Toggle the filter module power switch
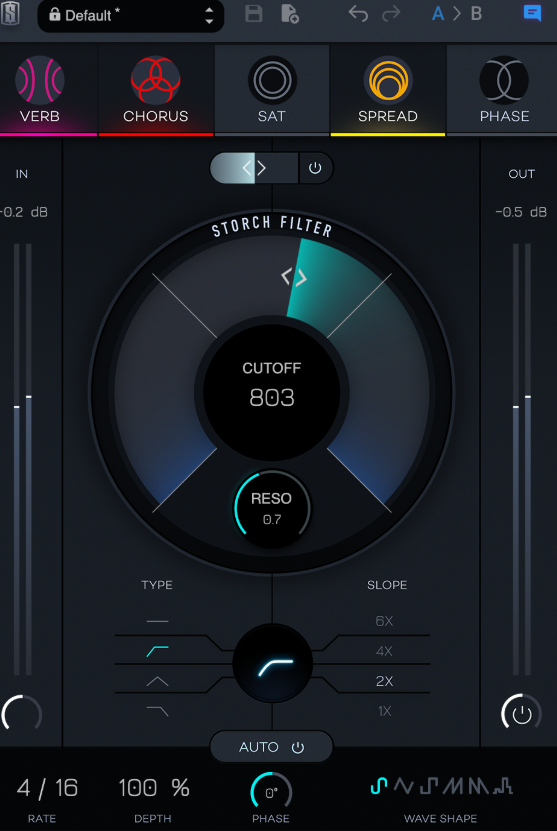The width and height of the screenshot is (557, 831). (x=315, y=168)
